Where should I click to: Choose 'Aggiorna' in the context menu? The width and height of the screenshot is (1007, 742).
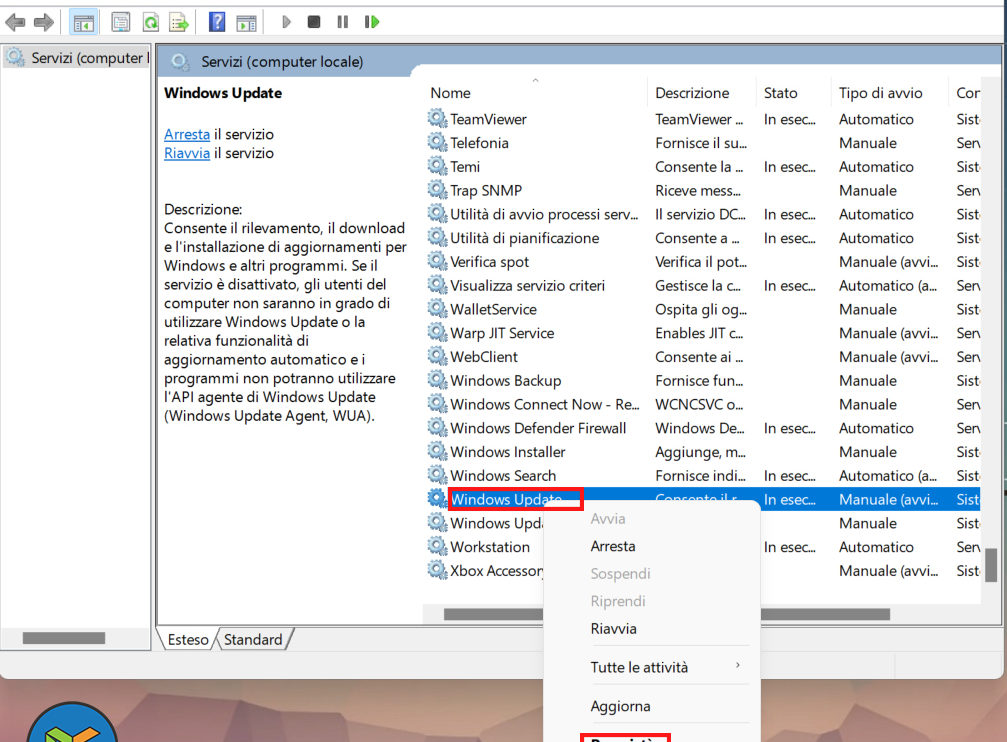[620, 706]
